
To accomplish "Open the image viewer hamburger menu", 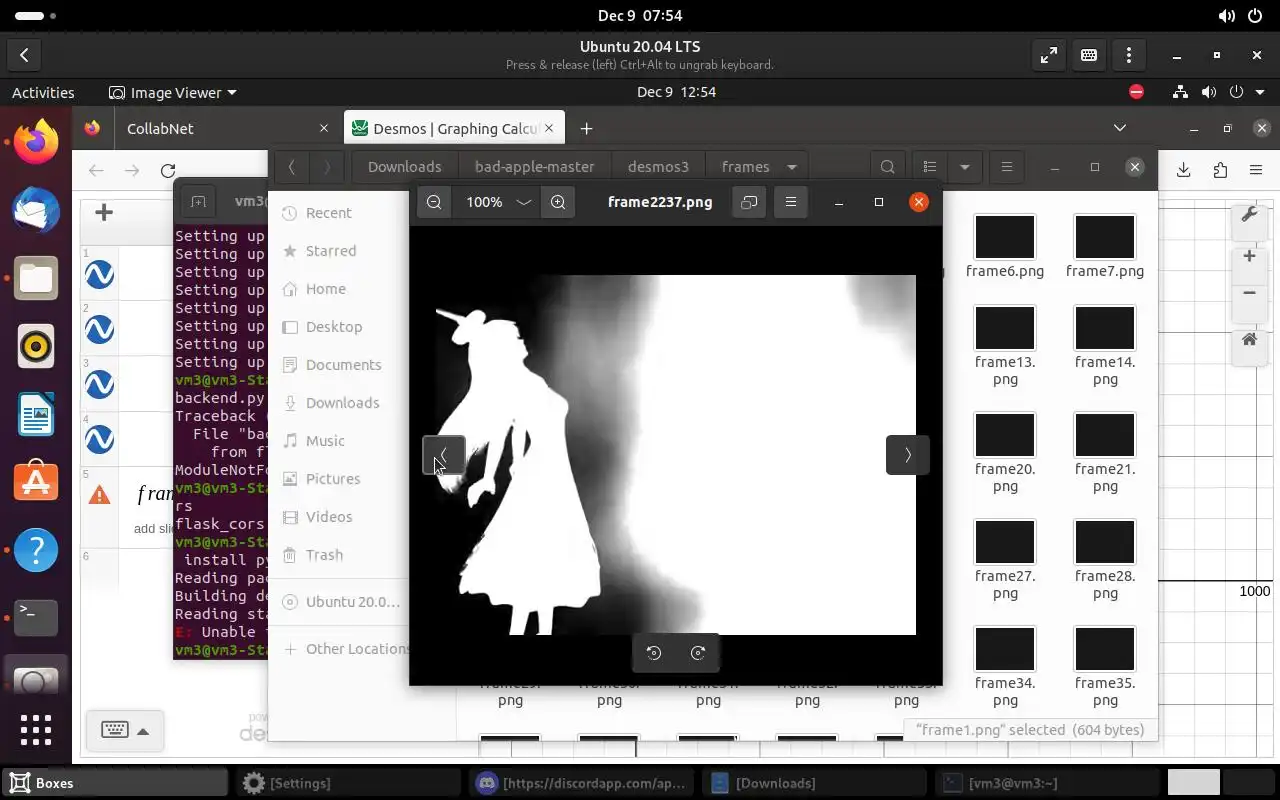I will coord(790,202).
